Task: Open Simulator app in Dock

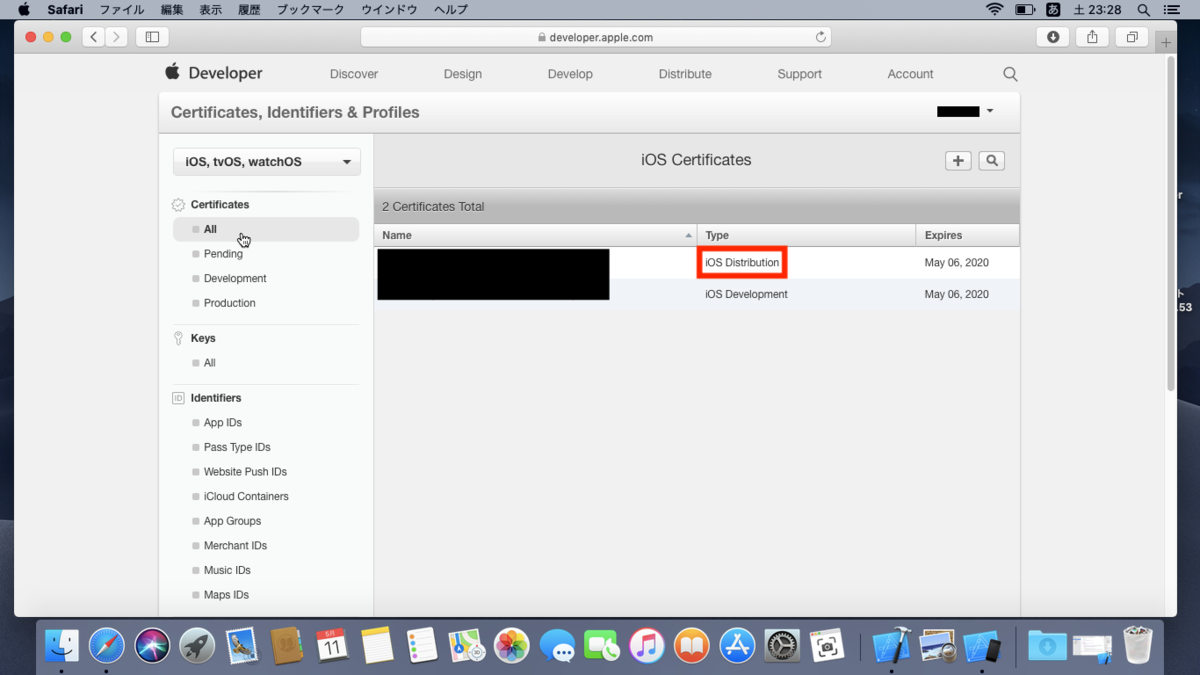Action: [x=982, y=647]
